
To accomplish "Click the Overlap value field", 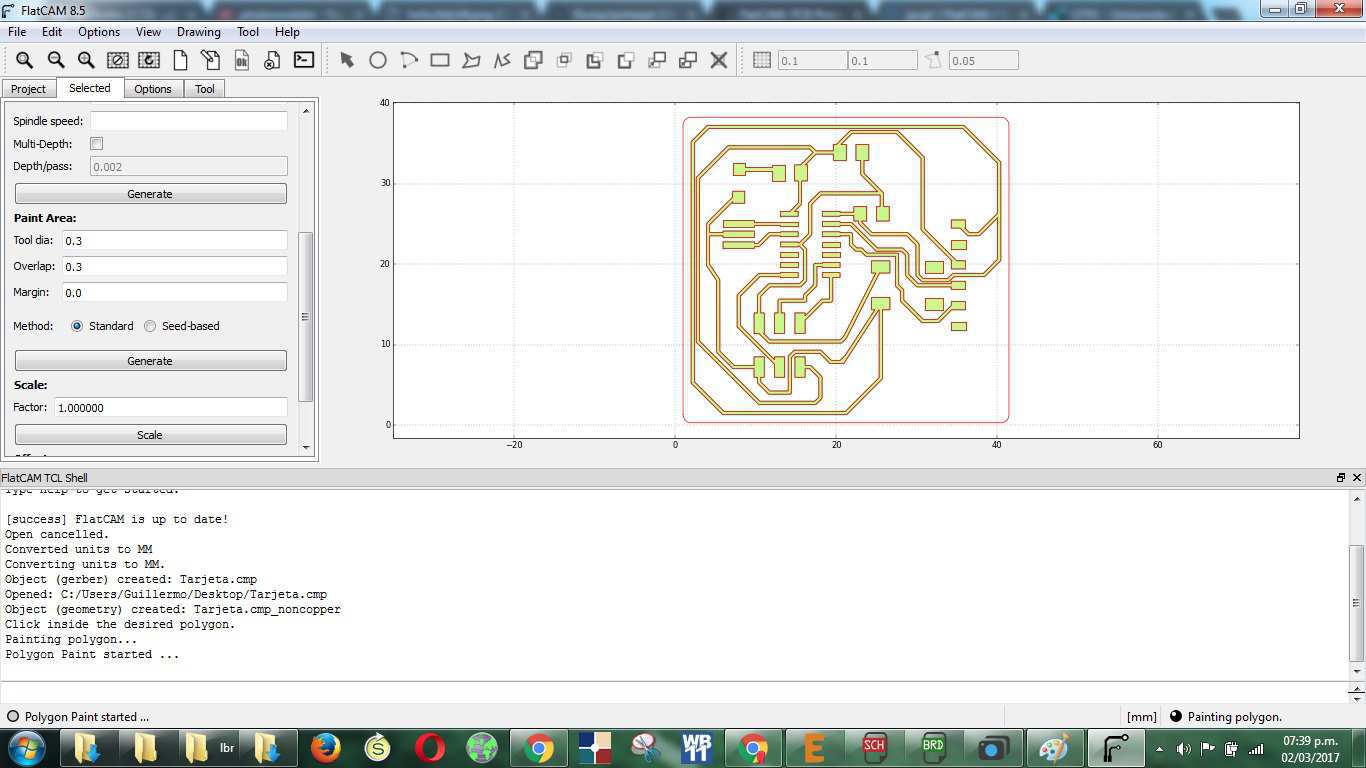I will pos(175,267).
